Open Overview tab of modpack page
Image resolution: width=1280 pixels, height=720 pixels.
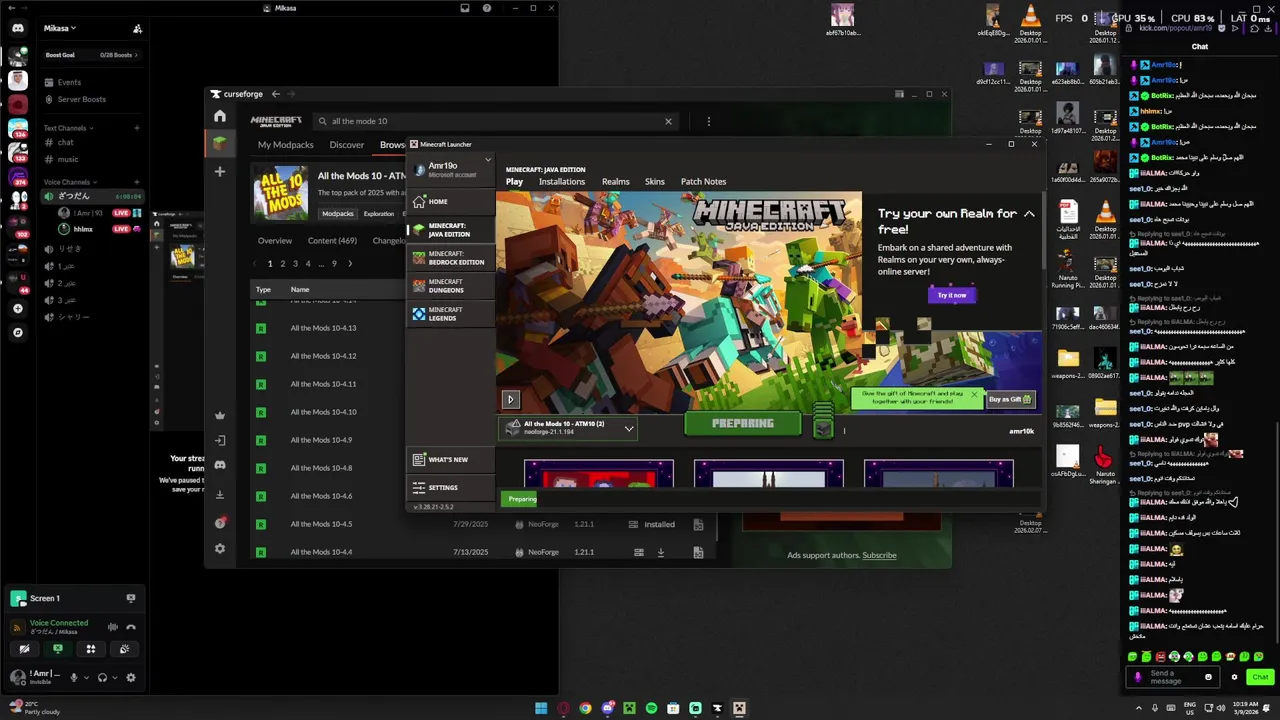[x=275, y=241]
